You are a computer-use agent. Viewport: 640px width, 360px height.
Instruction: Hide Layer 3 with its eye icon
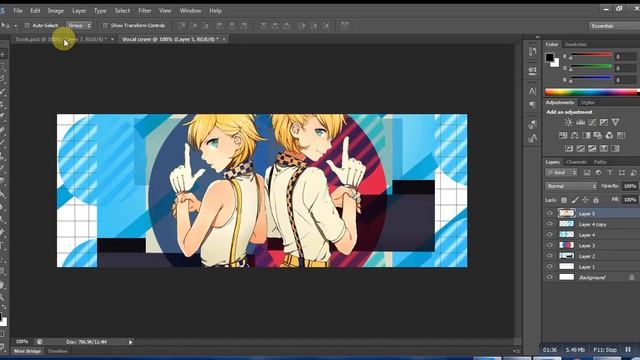coord(549,245)
